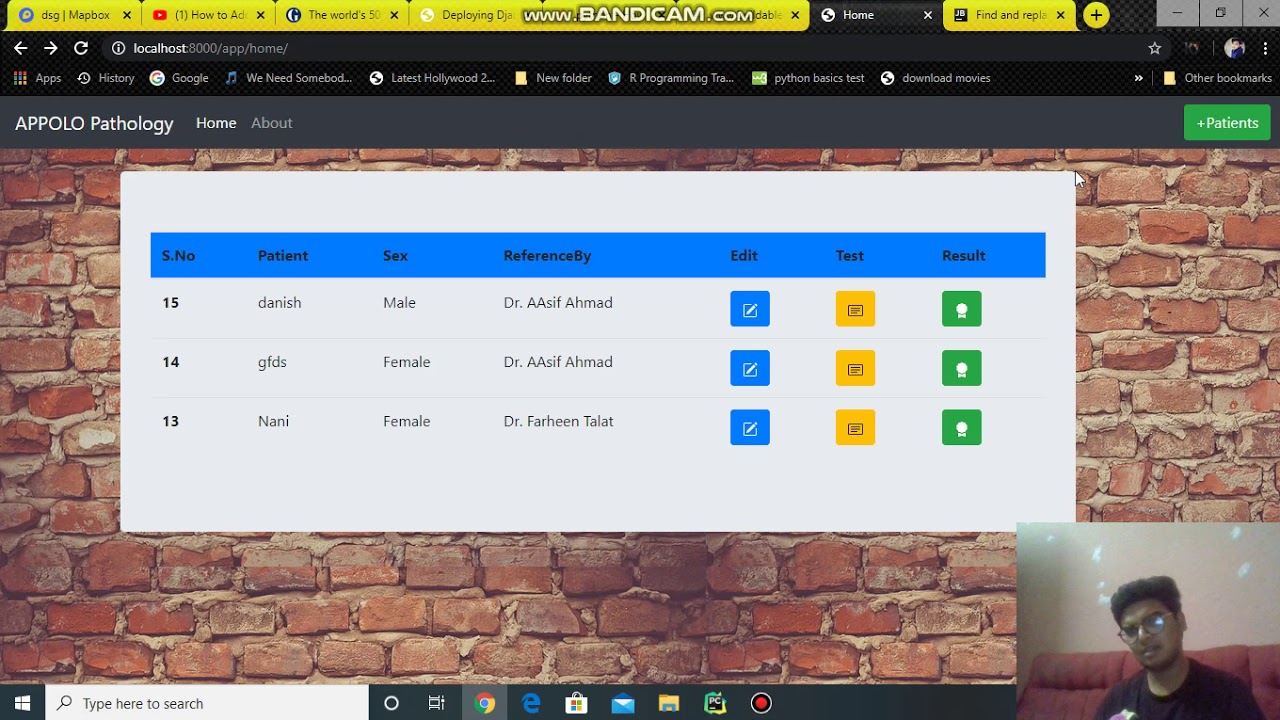Open Other bookmarks folder

pyautogui.click(x=1217, y=78)
